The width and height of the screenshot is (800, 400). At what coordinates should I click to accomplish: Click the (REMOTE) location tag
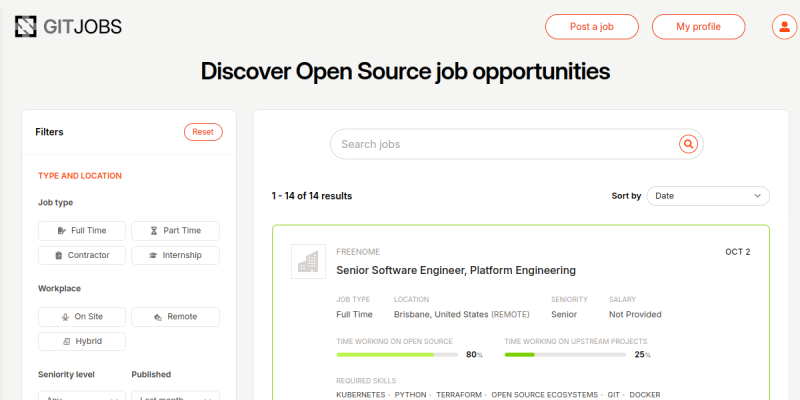click(510, 315)
